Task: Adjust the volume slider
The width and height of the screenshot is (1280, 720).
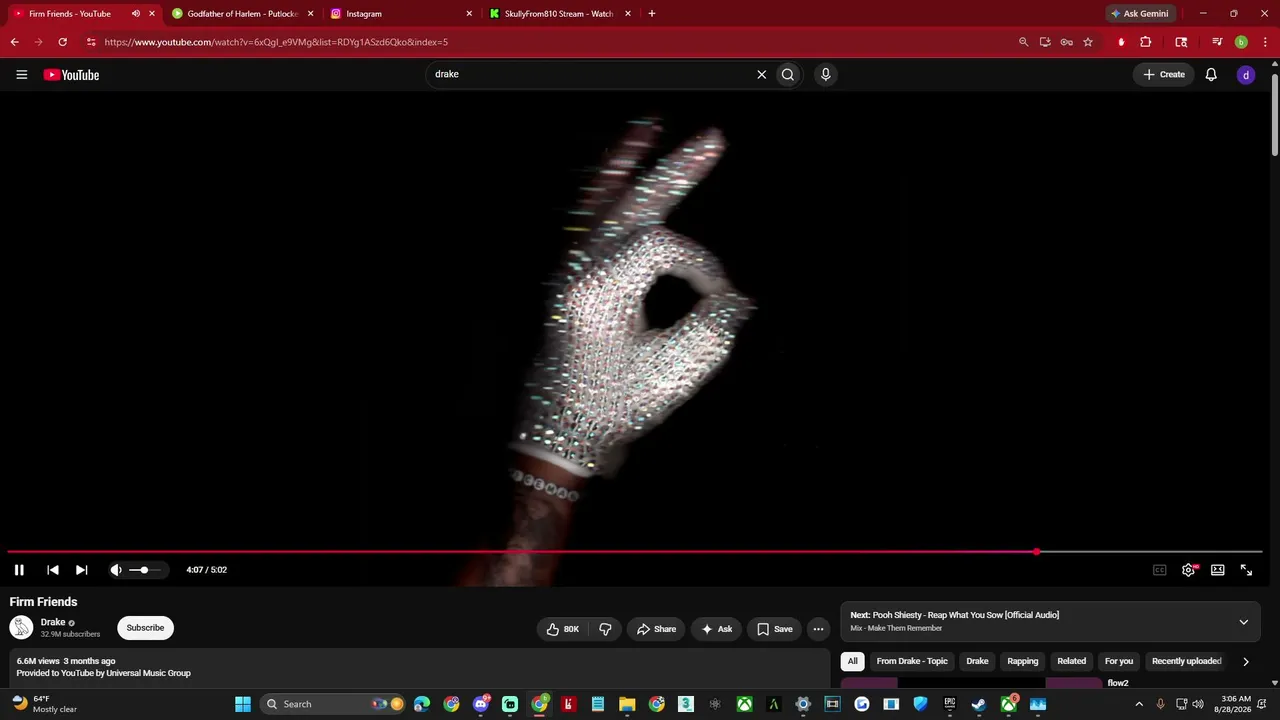Action: point(144,570)
